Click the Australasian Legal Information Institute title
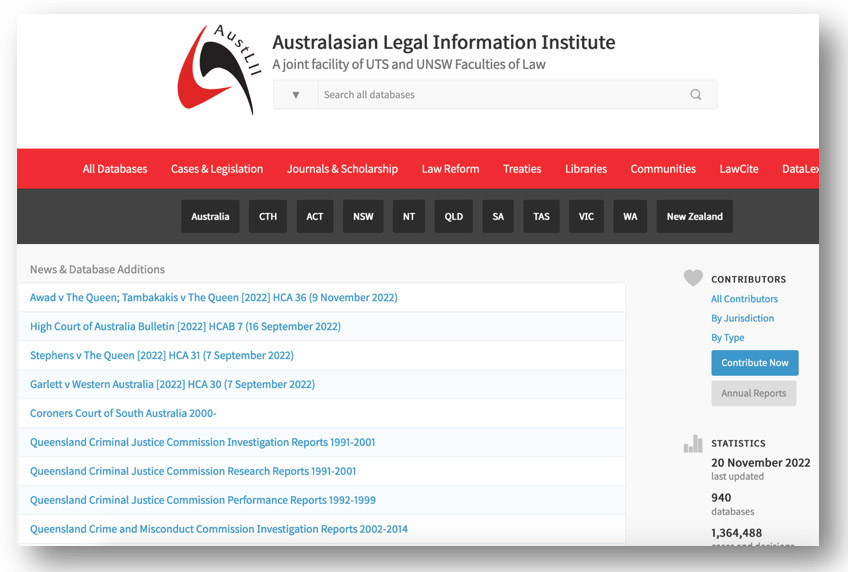Screen dimensions: 848x572 coord(443,42)
